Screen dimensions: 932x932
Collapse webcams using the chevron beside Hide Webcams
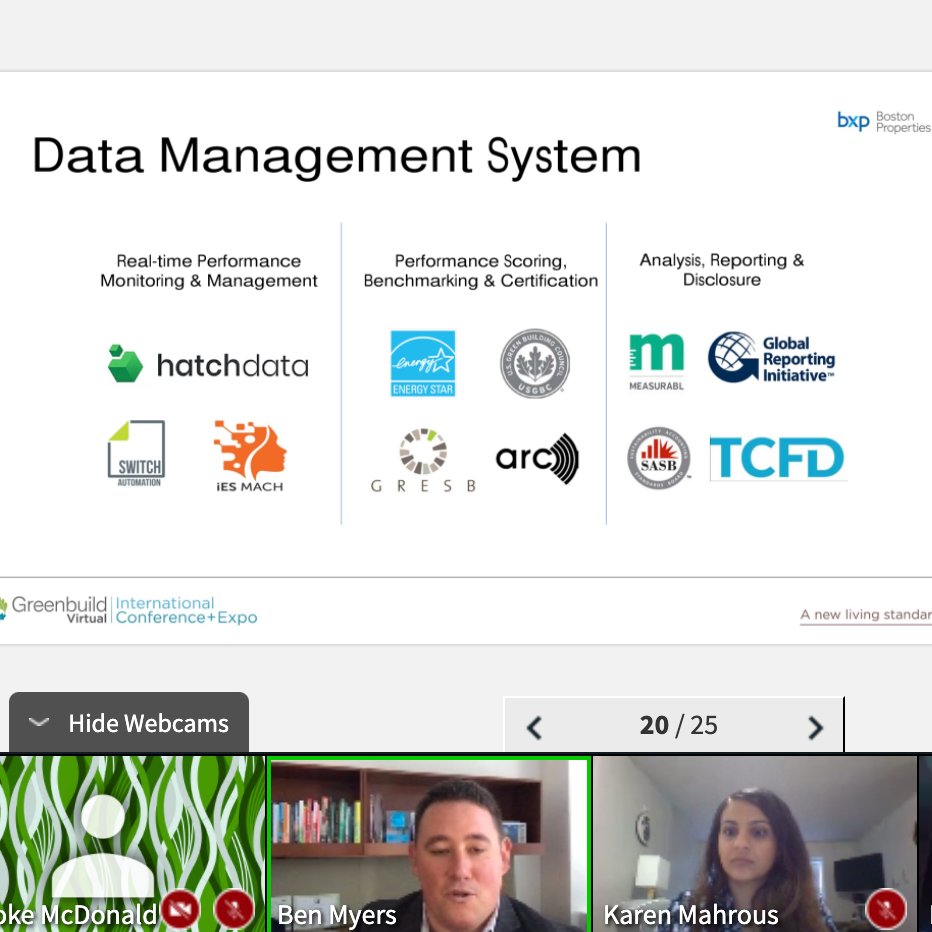click(x=39, y=722)
